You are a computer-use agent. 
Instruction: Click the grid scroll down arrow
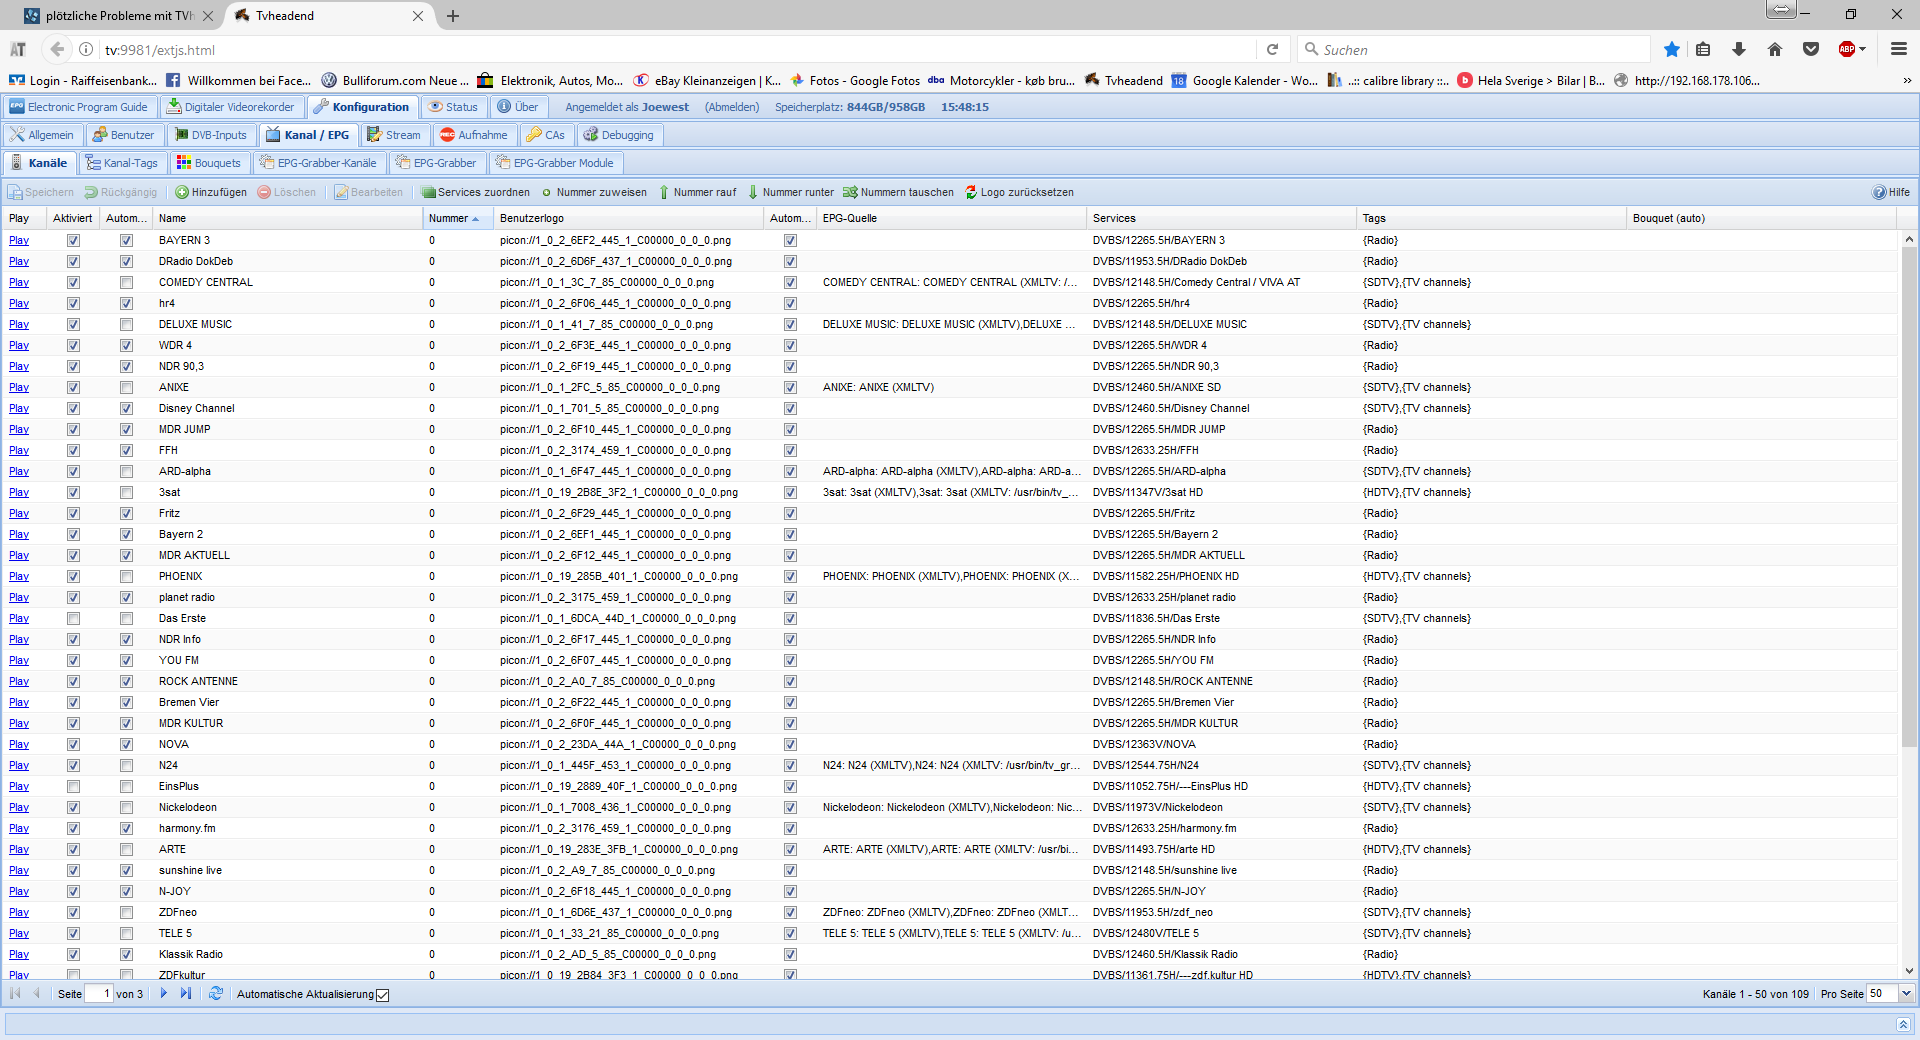[1909, 970]
